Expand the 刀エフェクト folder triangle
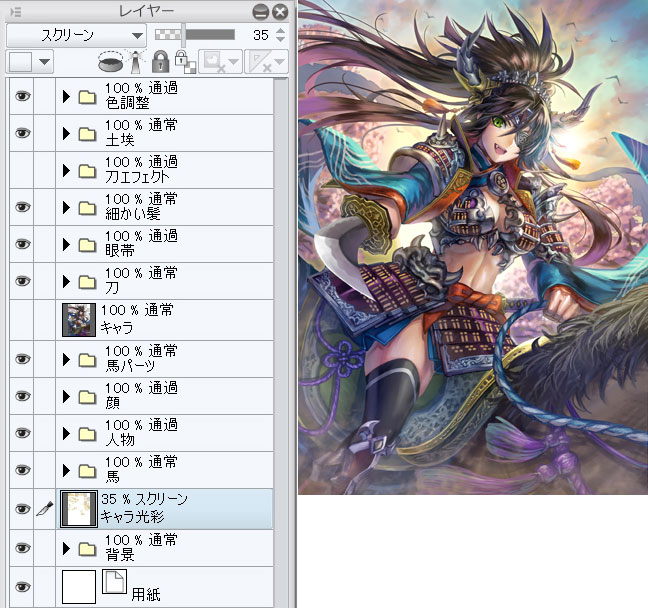Screen dimensions: 648x608 pyautogui.click(x=66, y=171)
